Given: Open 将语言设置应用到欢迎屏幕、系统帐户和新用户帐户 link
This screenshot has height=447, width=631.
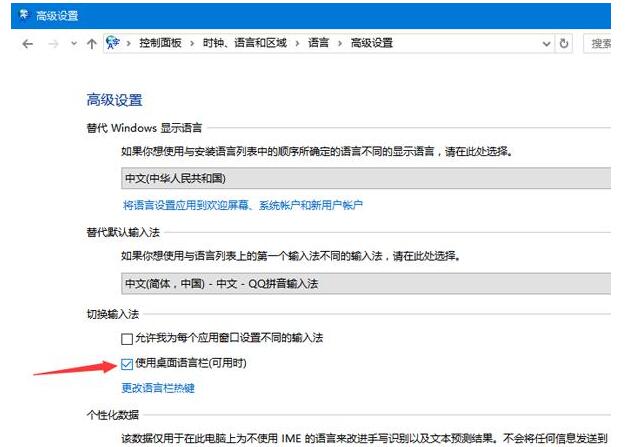Looking at the screenshot, I should [243, 206].
